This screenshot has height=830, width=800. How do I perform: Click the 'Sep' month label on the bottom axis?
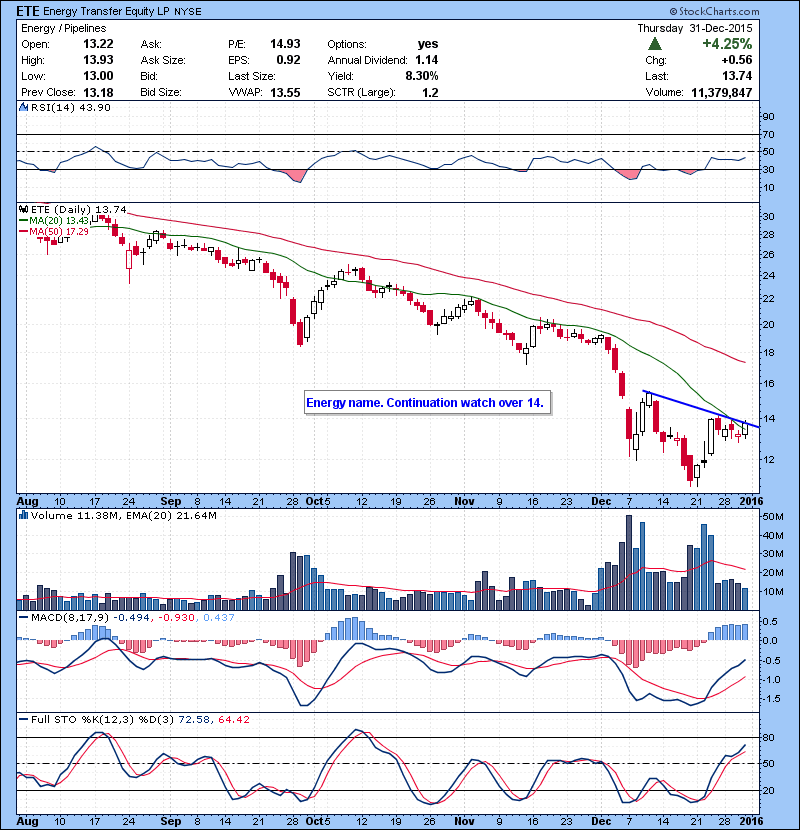pos(170,821)
